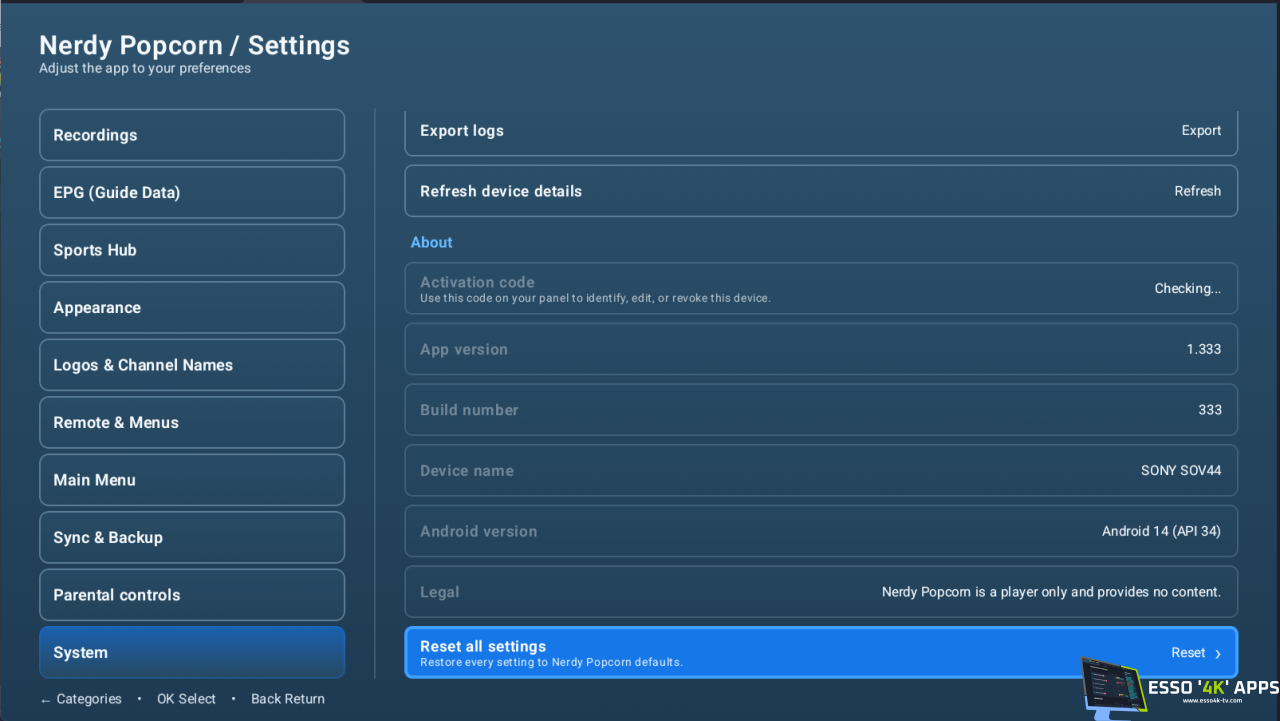Click 'Nerdy Popcorn / Settings' title
Screen dimensions: 1280x721
(x=194, y=45)
